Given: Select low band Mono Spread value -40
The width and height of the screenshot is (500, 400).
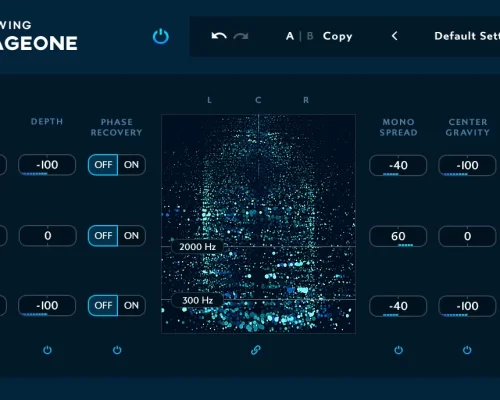Looking at the screenshot, I should 398,306.
